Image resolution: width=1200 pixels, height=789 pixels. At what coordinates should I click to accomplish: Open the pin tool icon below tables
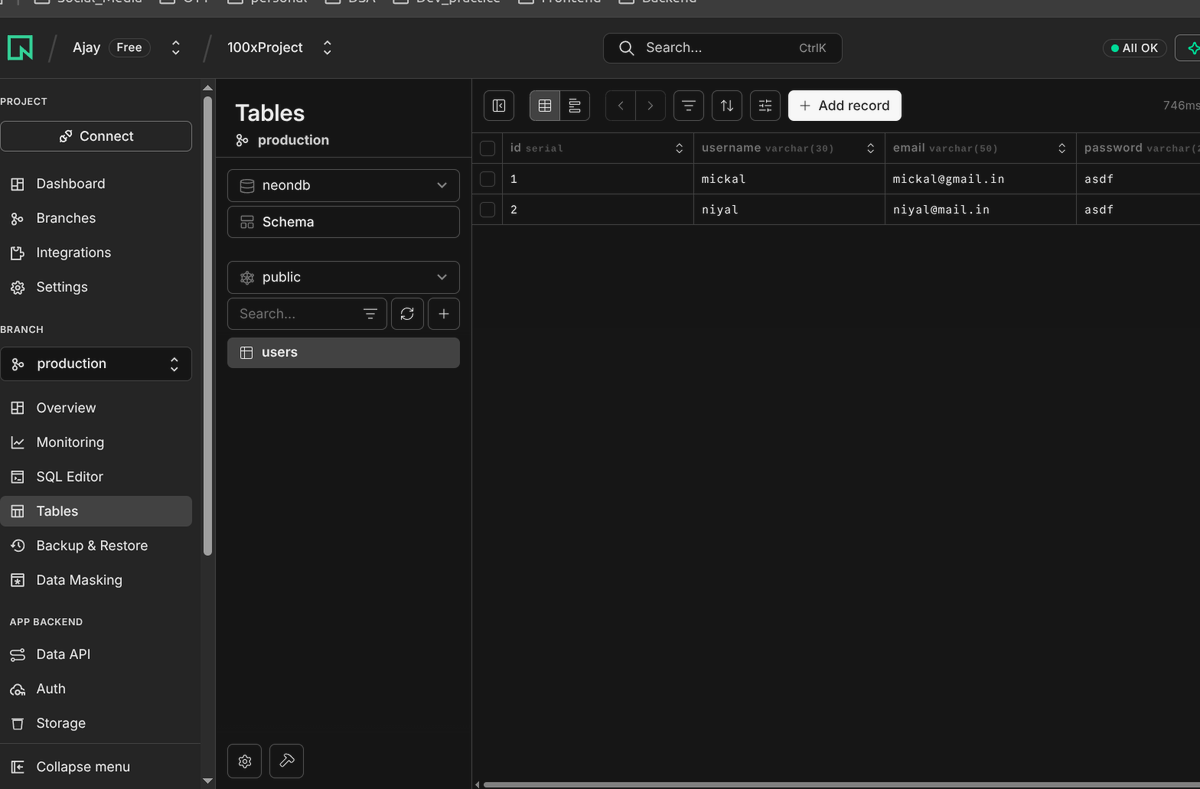287,761
